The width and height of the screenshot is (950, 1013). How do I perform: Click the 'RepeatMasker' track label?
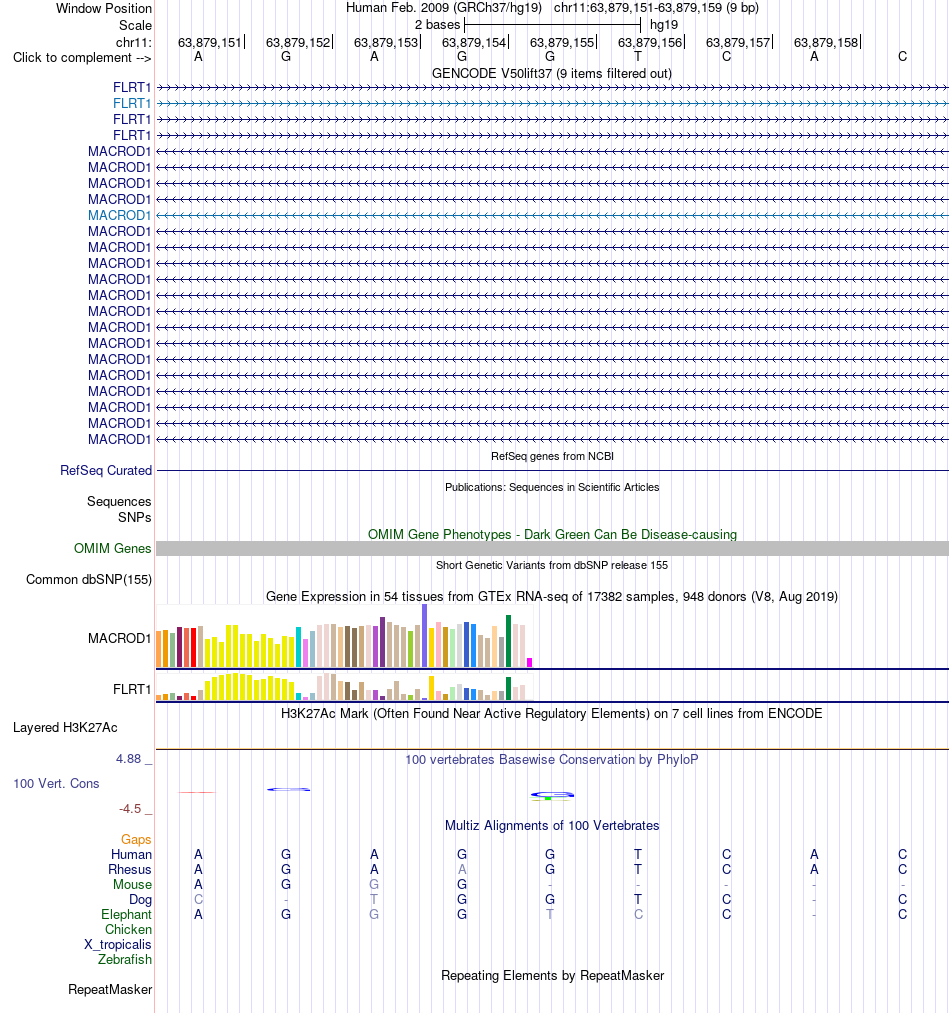pos(111,990)
